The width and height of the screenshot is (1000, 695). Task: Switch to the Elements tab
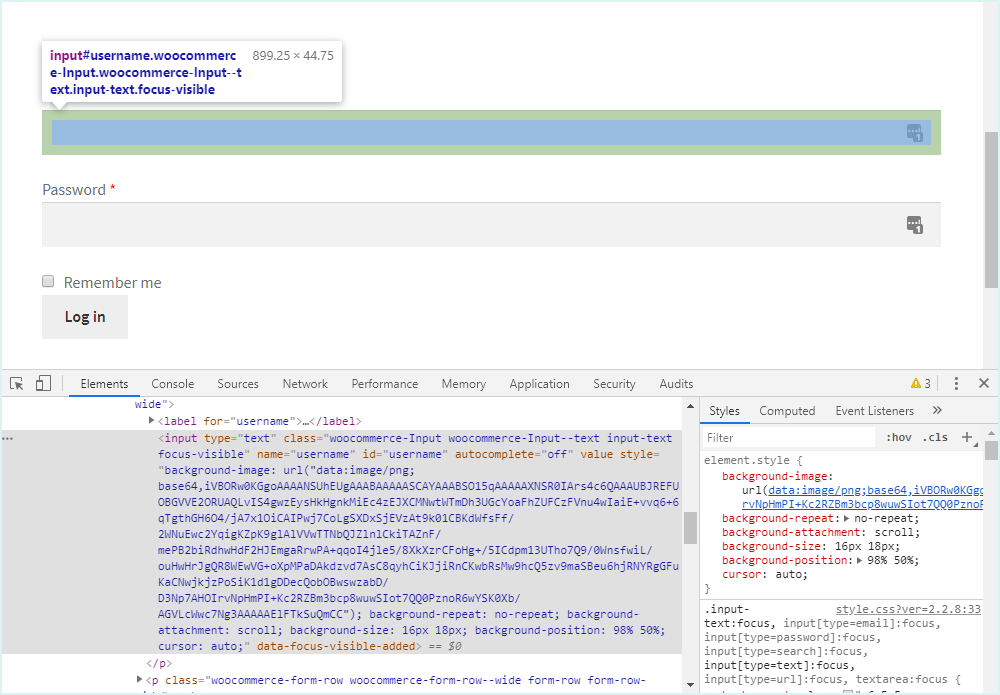point(104,384)
